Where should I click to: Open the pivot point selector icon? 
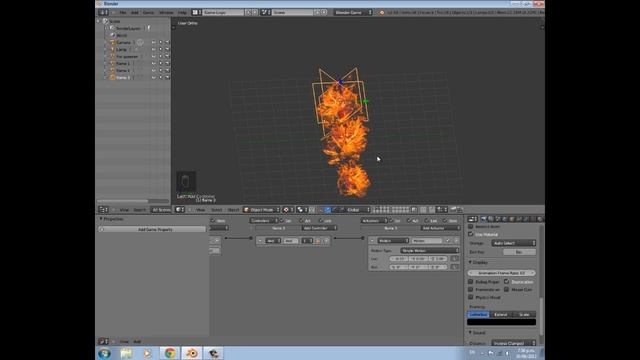[301, 210]
